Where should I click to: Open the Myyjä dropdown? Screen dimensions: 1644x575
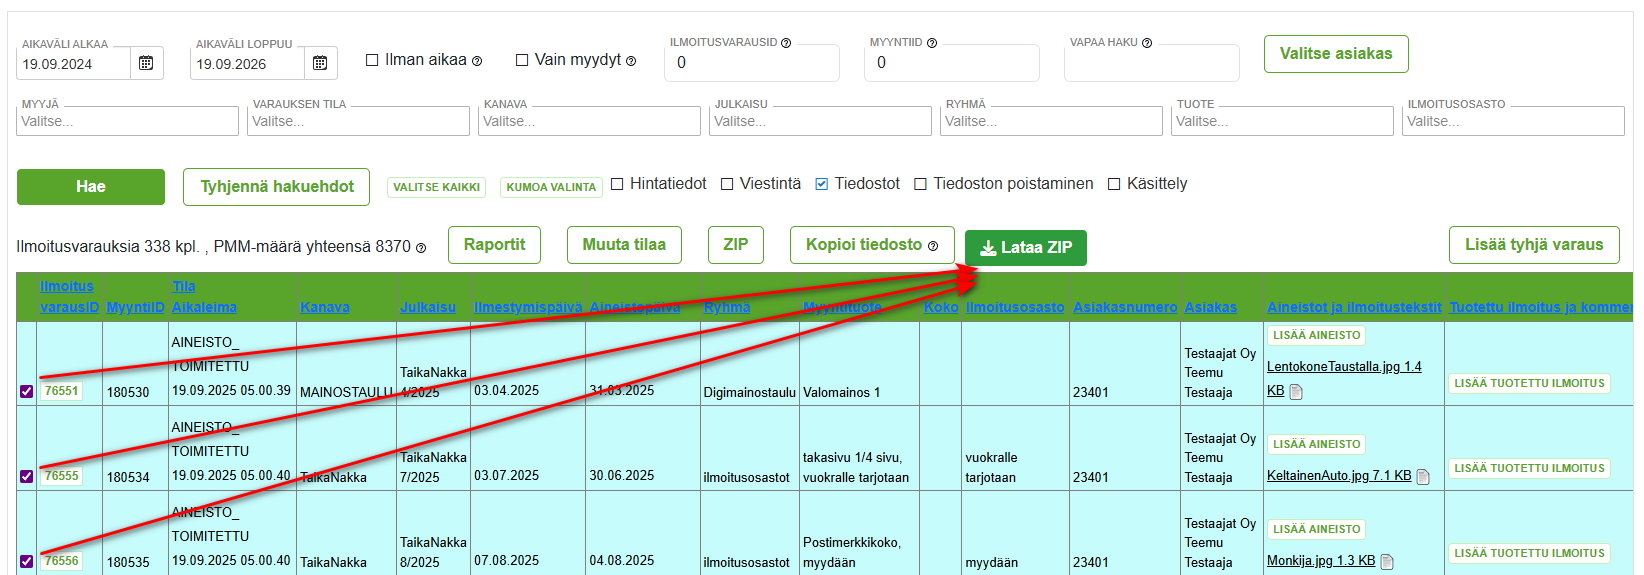[129, 121]
